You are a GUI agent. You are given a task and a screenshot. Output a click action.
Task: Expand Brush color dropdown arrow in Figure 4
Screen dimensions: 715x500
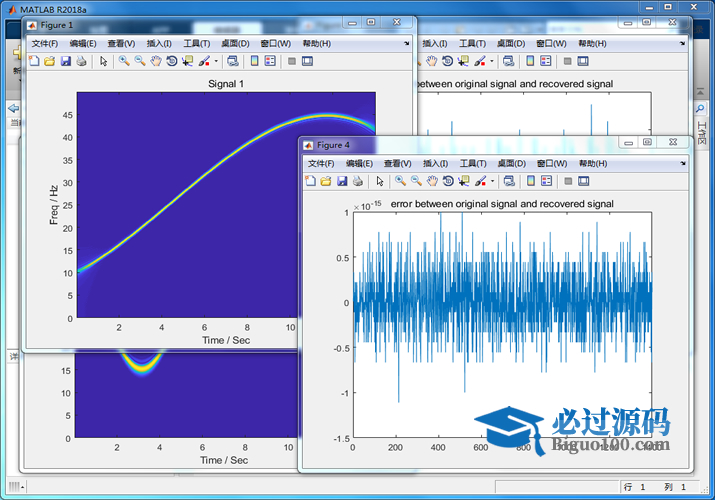click(x=493, y=181)
